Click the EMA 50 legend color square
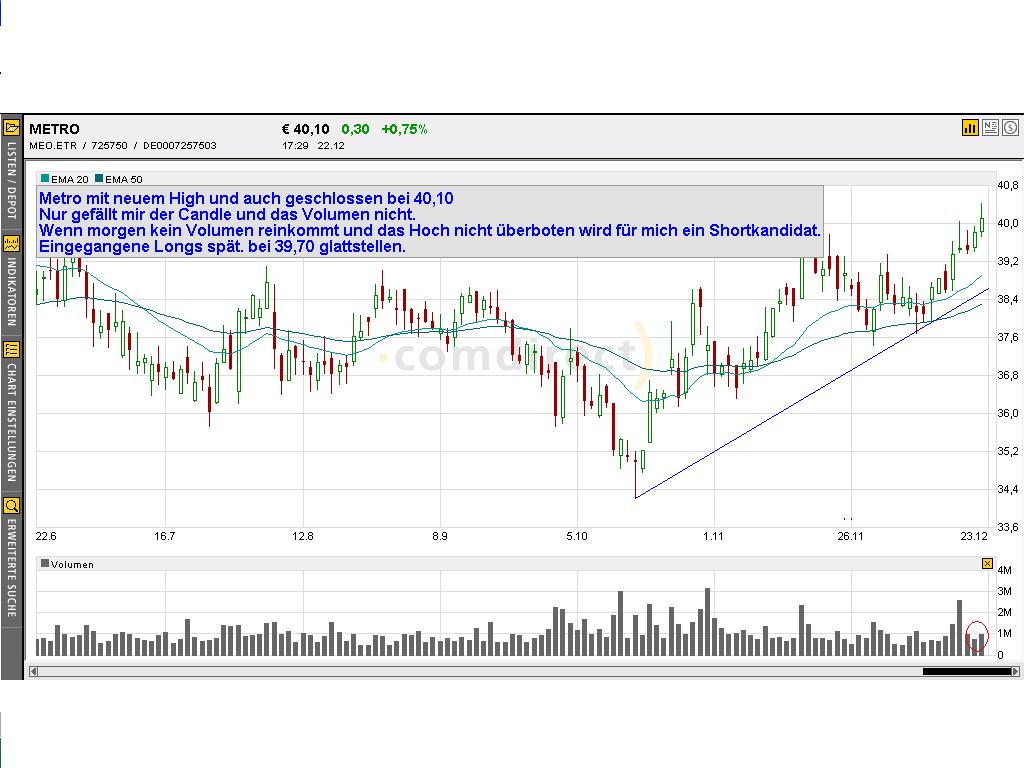The height and width of the screenshot is (768, 1024). (x=99, y=178)
